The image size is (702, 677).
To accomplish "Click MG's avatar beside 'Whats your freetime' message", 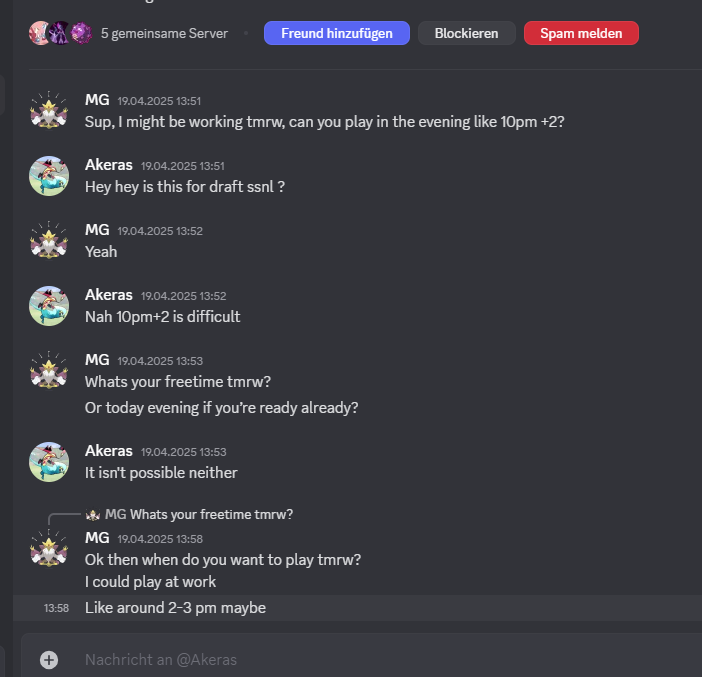I will (48, 370).
